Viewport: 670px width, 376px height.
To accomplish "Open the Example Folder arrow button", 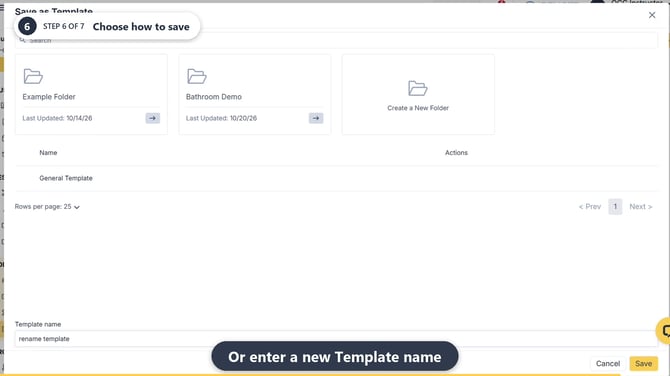I will coord(153,118).
